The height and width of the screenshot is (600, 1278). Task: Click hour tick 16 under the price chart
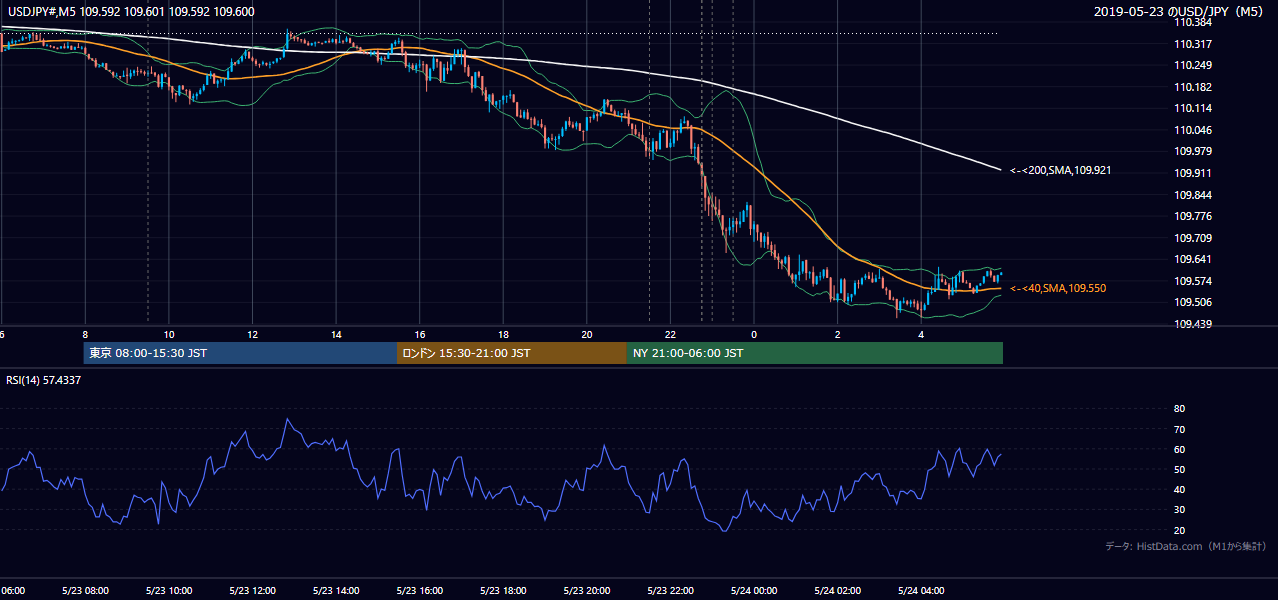click(420, 334)
